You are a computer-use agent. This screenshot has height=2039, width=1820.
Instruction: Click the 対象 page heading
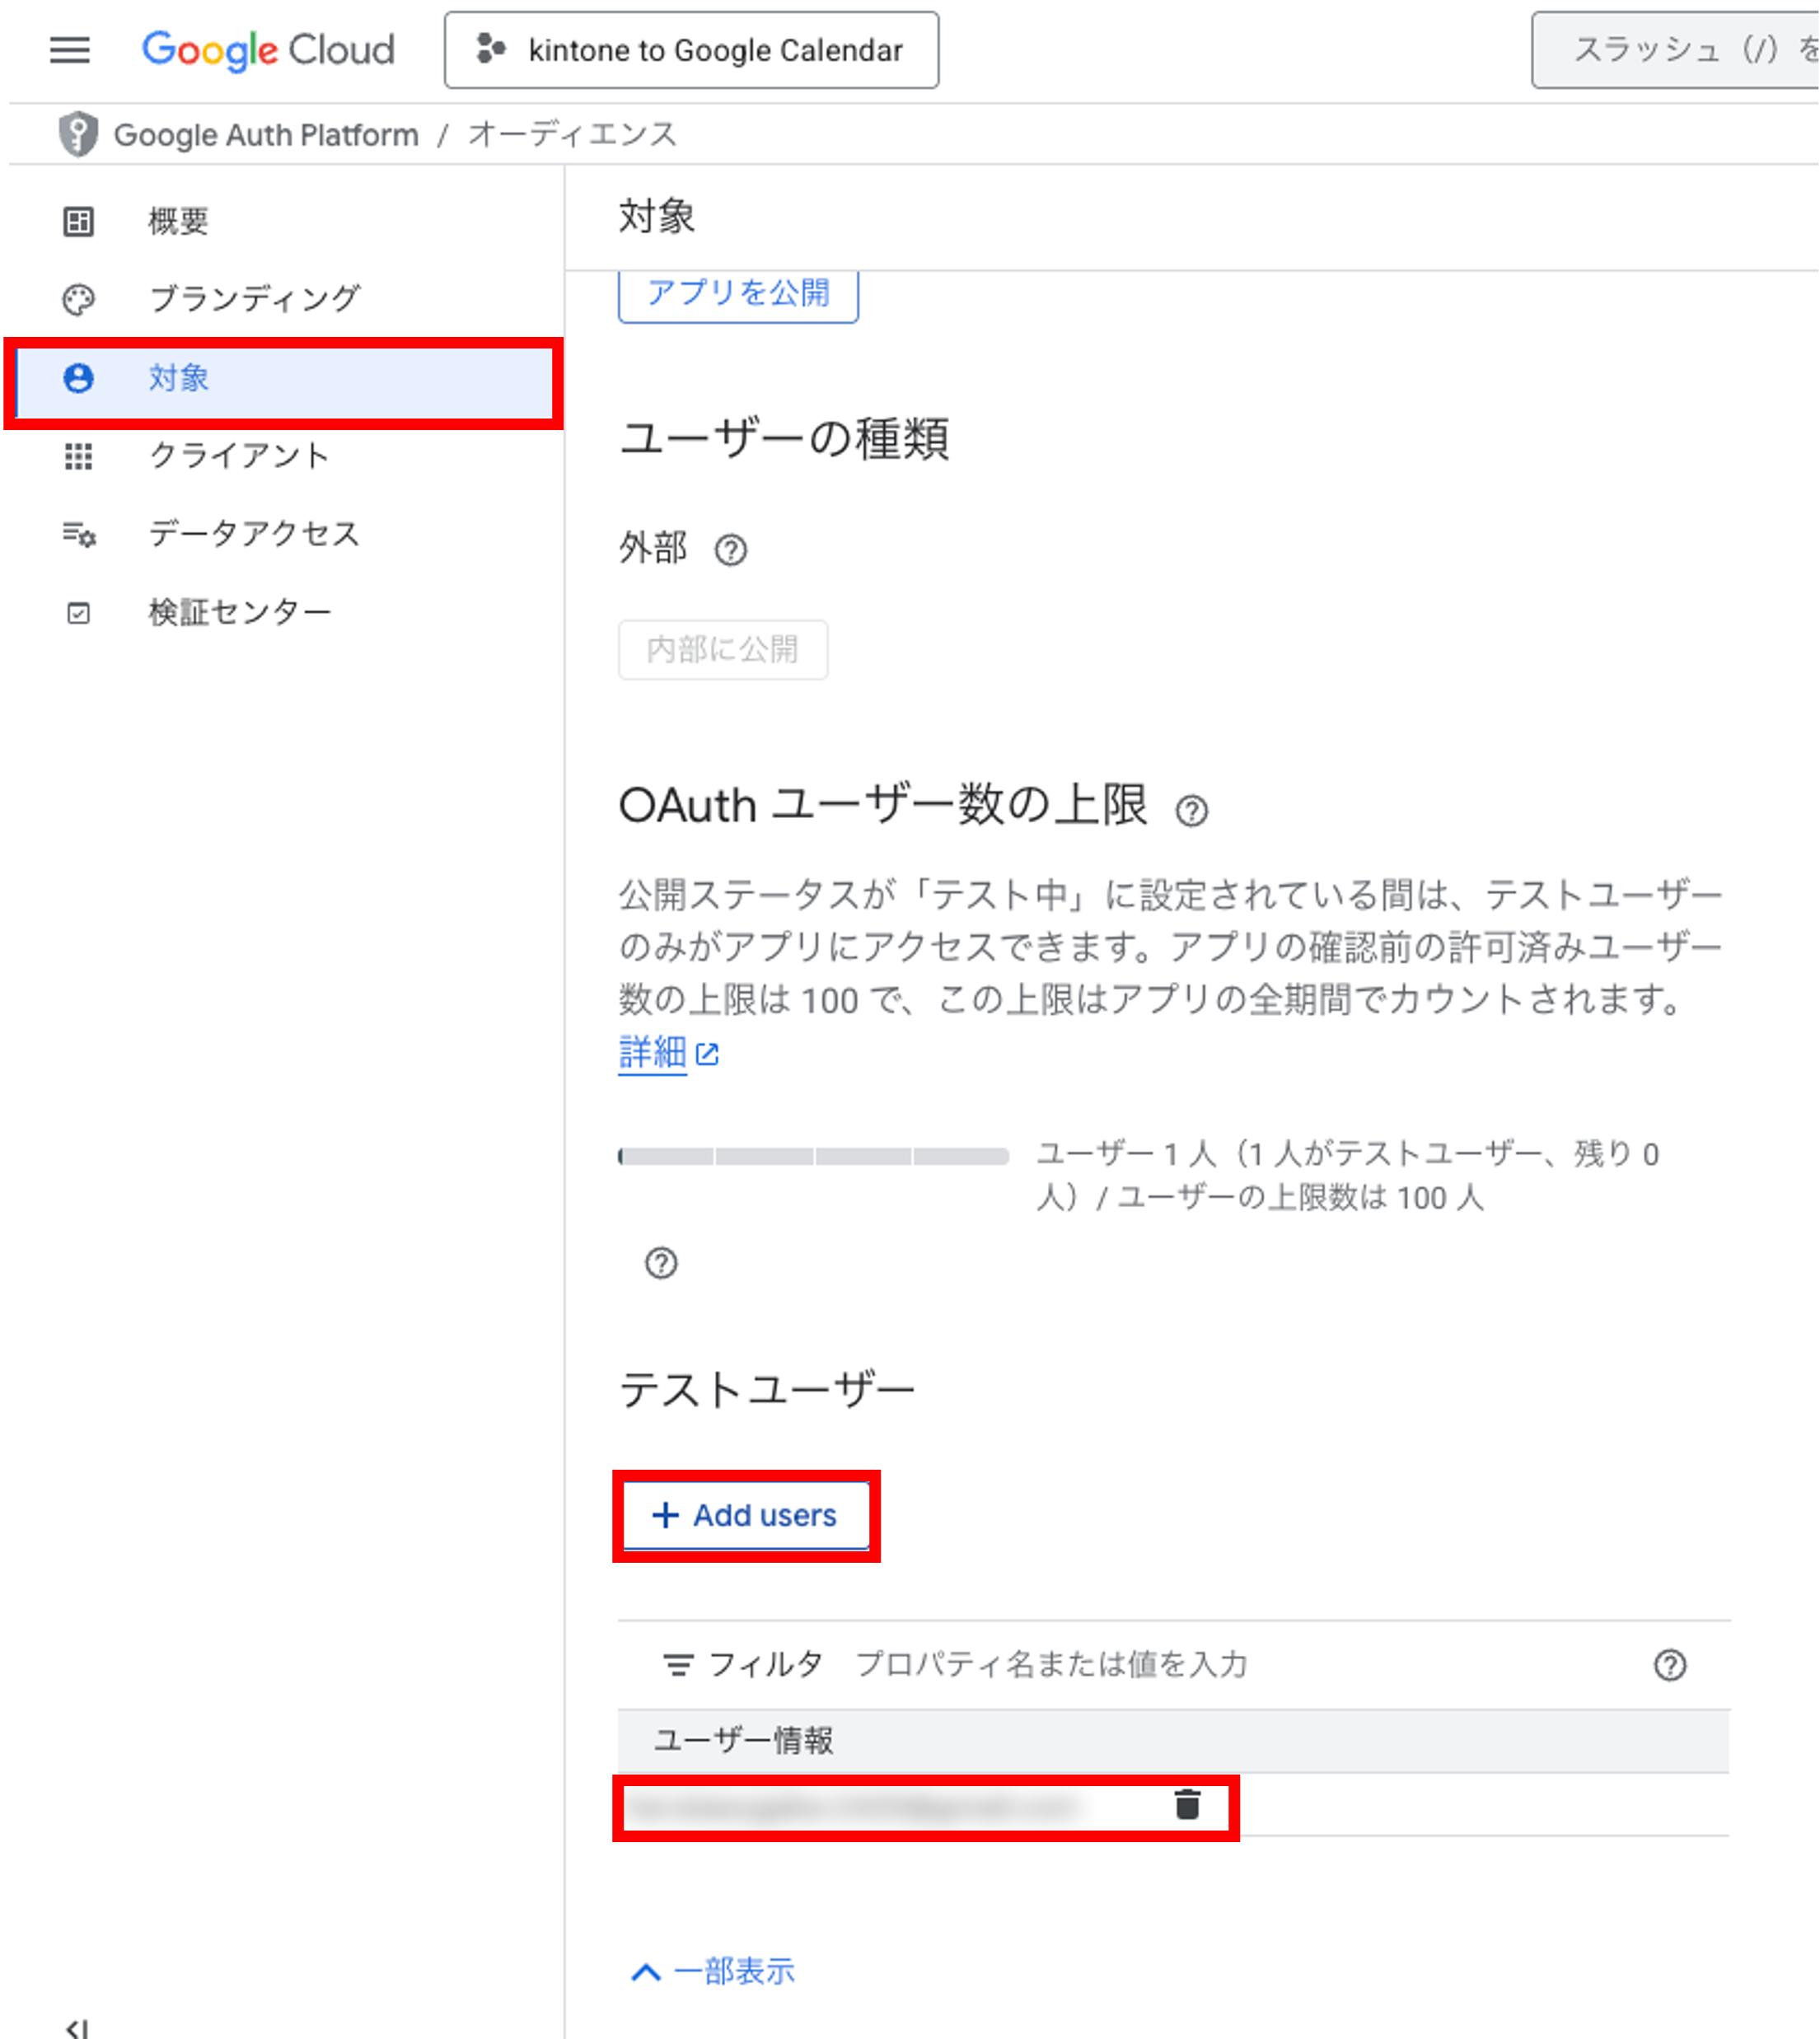tap(656, 216)
